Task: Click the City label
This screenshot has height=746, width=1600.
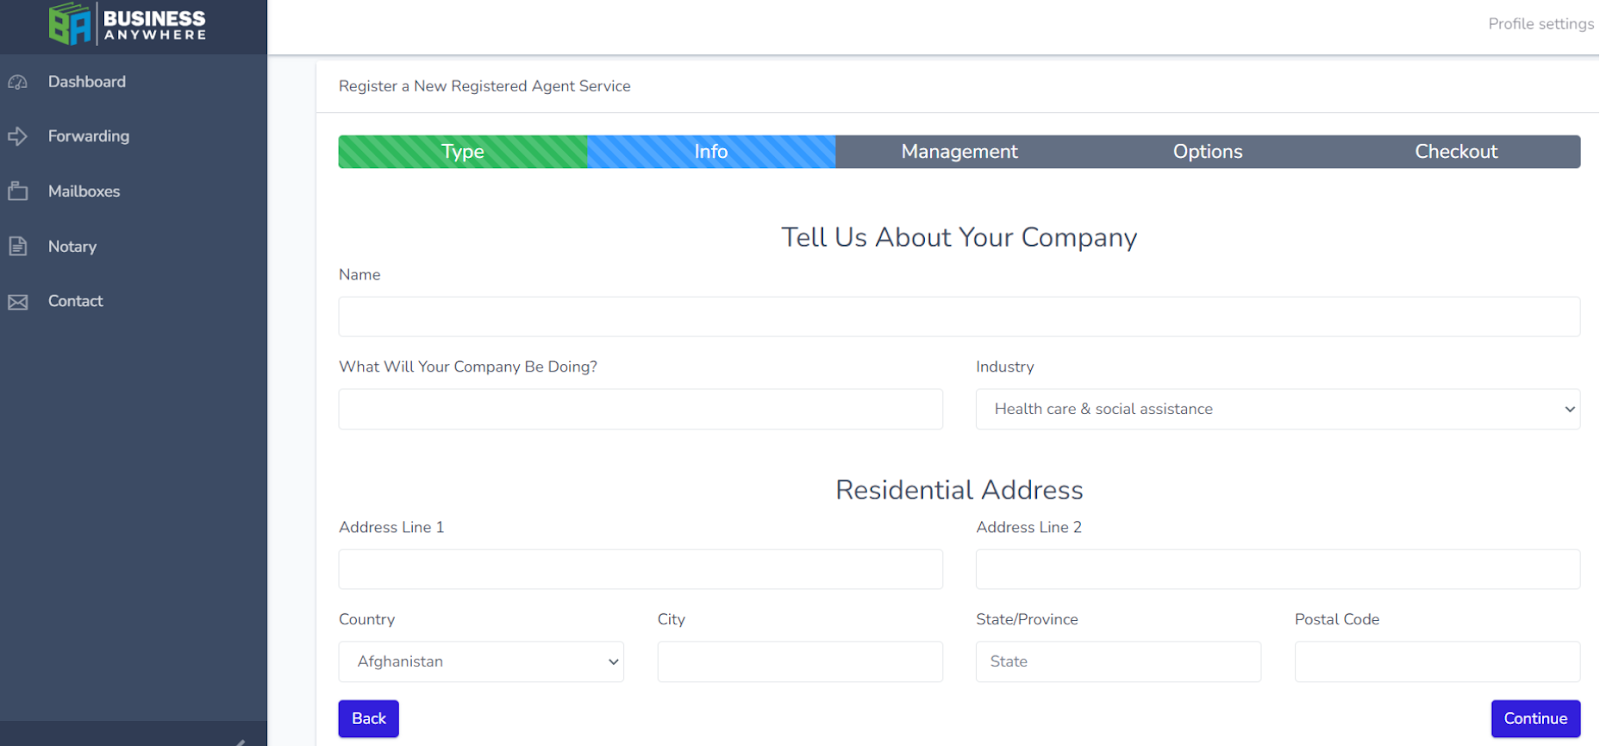Action: pos(671,619)
